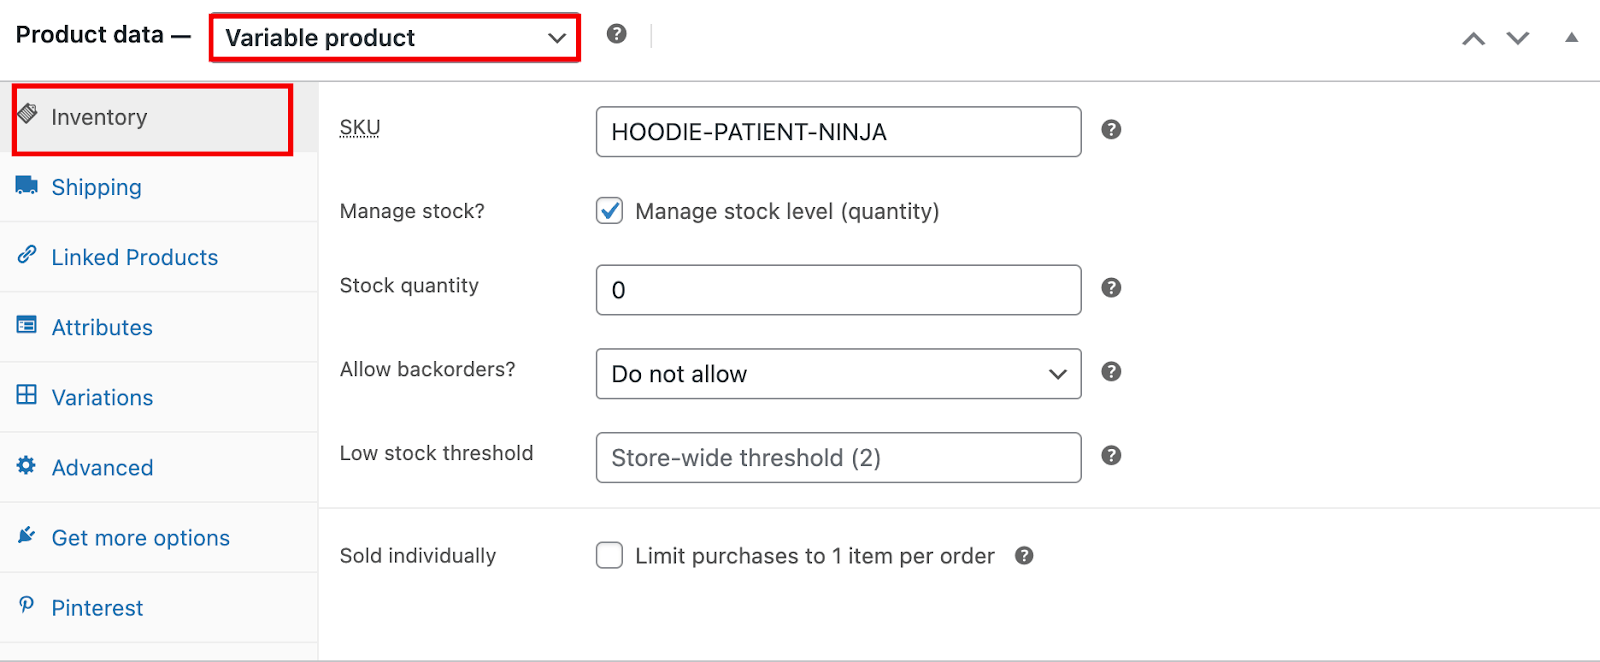Open the Allow backorders dropdown
This screenshot has width=1600, height=662.
[x=837, y=374]
